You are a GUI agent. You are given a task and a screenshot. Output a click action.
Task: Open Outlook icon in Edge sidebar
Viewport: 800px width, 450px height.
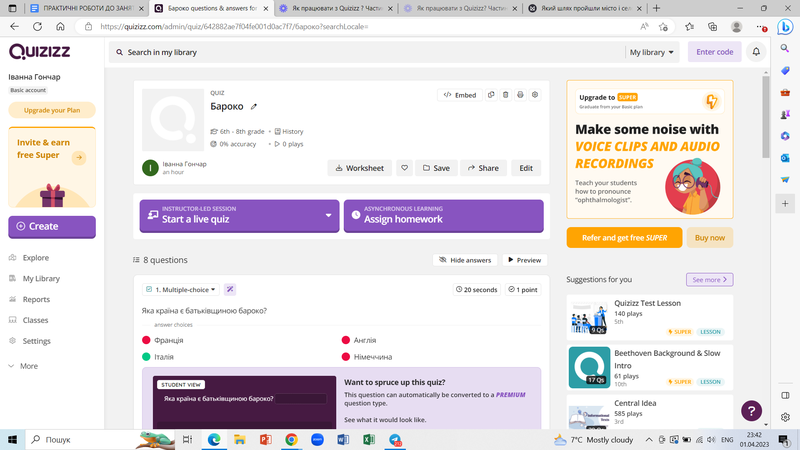tap(785, 158)
